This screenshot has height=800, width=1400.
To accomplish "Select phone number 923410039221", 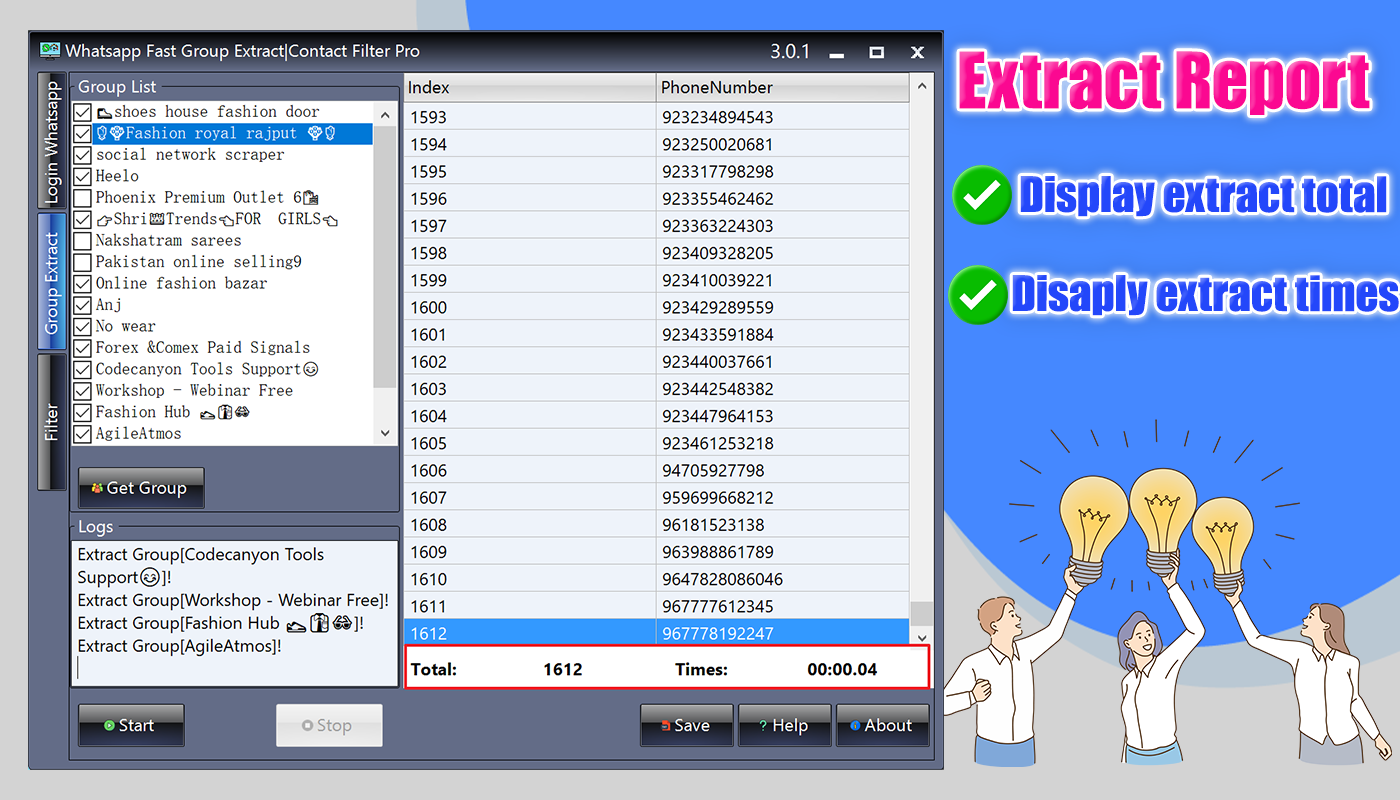I will pos(783,280).
